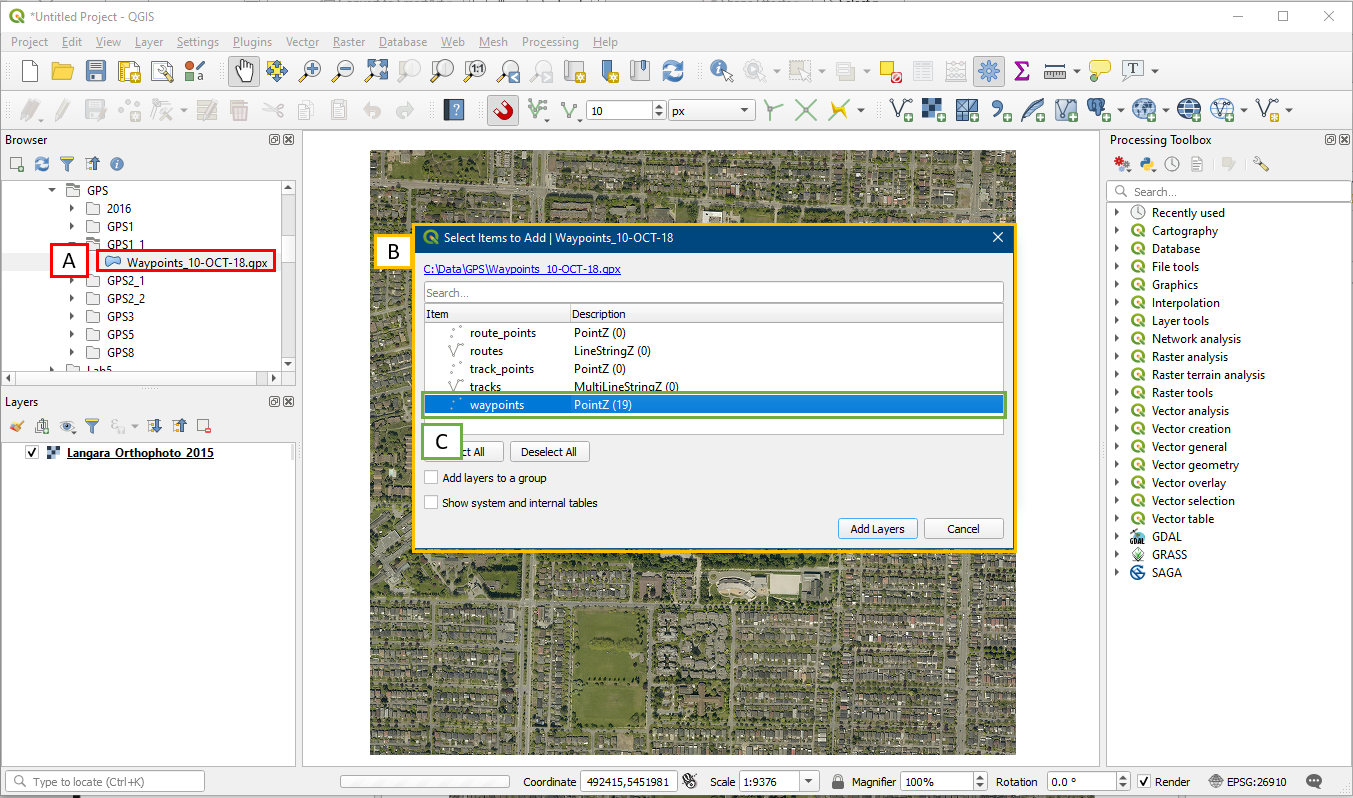Screen dimensions: 1353x798
Task: Click the Waypoints GPX file path link
Action: pos(521,269)
